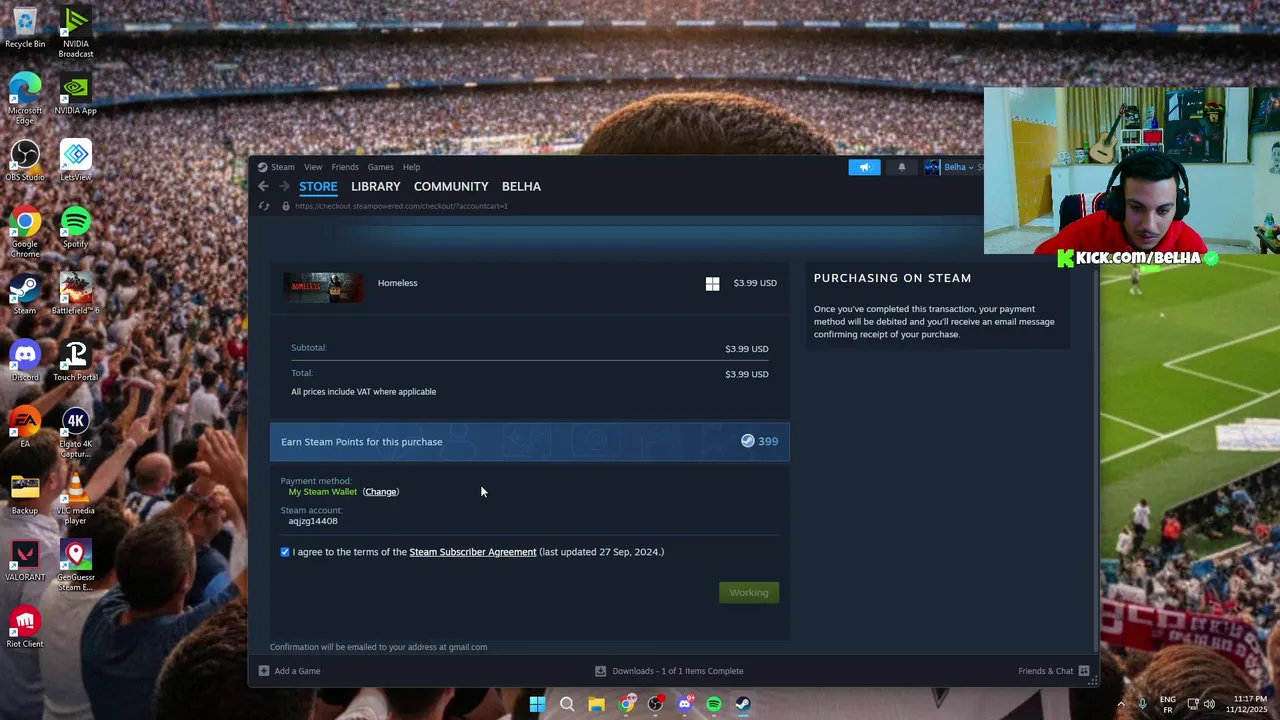1280x720 pixels.
Task: Open EA desktop icon
Action: 25,428
